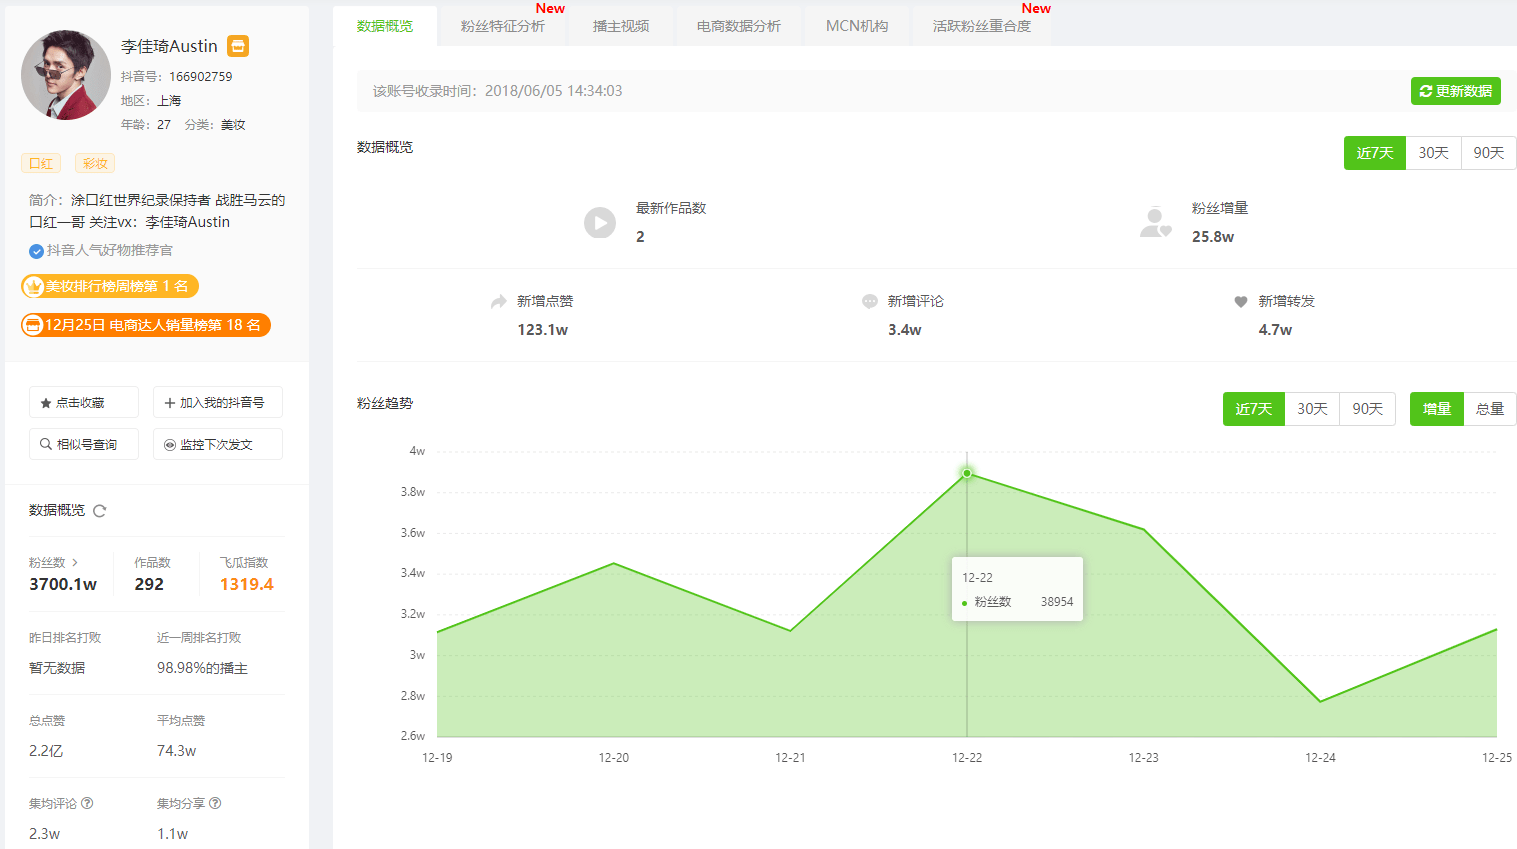Viewport: 1517px width, 849px height.
Task: Click the help icon beside 集均分享
Action: pos(215,803)
